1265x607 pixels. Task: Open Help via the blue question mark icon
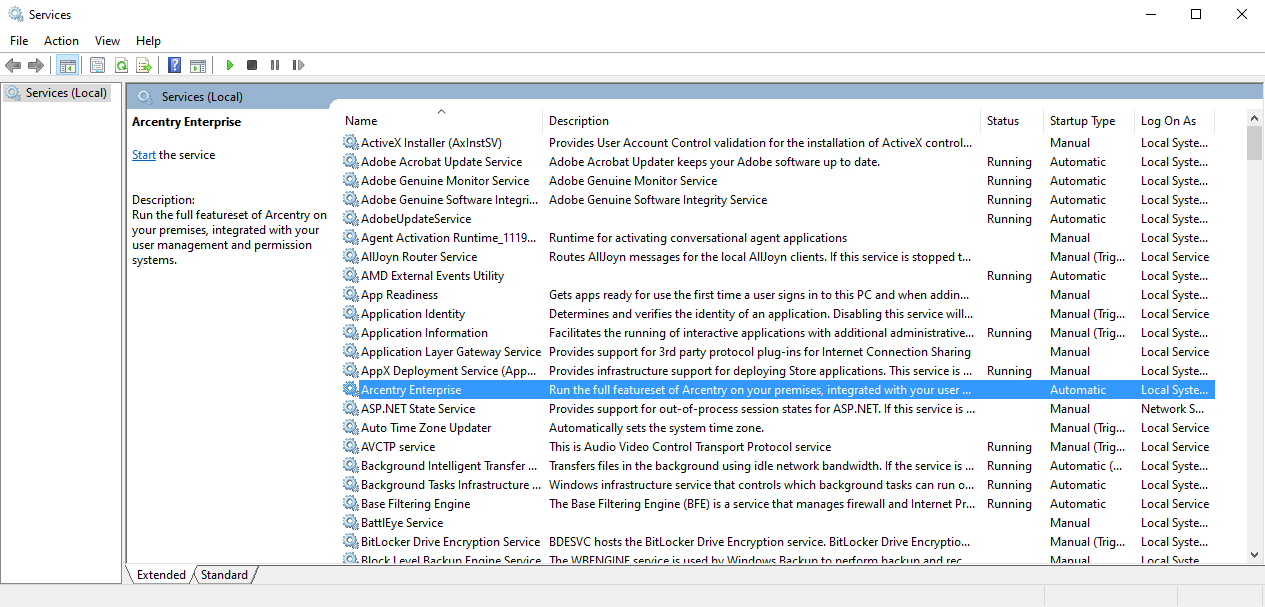175,65
